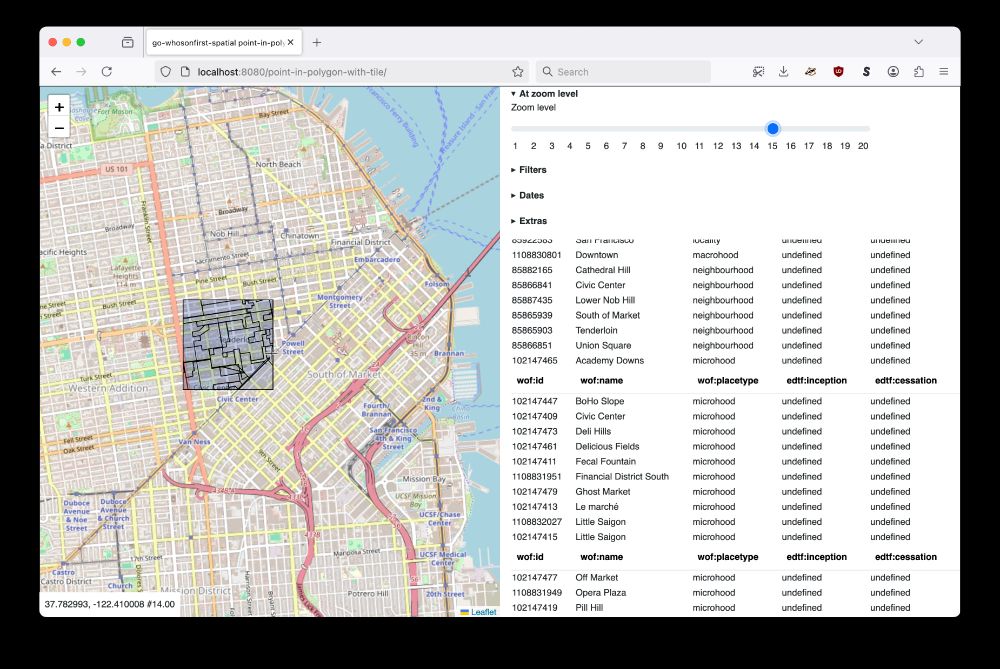This screenshot has width=1000, height=669.
Task: Open the downloads panel
Action: pyautogui.click(x=783, y=72)
